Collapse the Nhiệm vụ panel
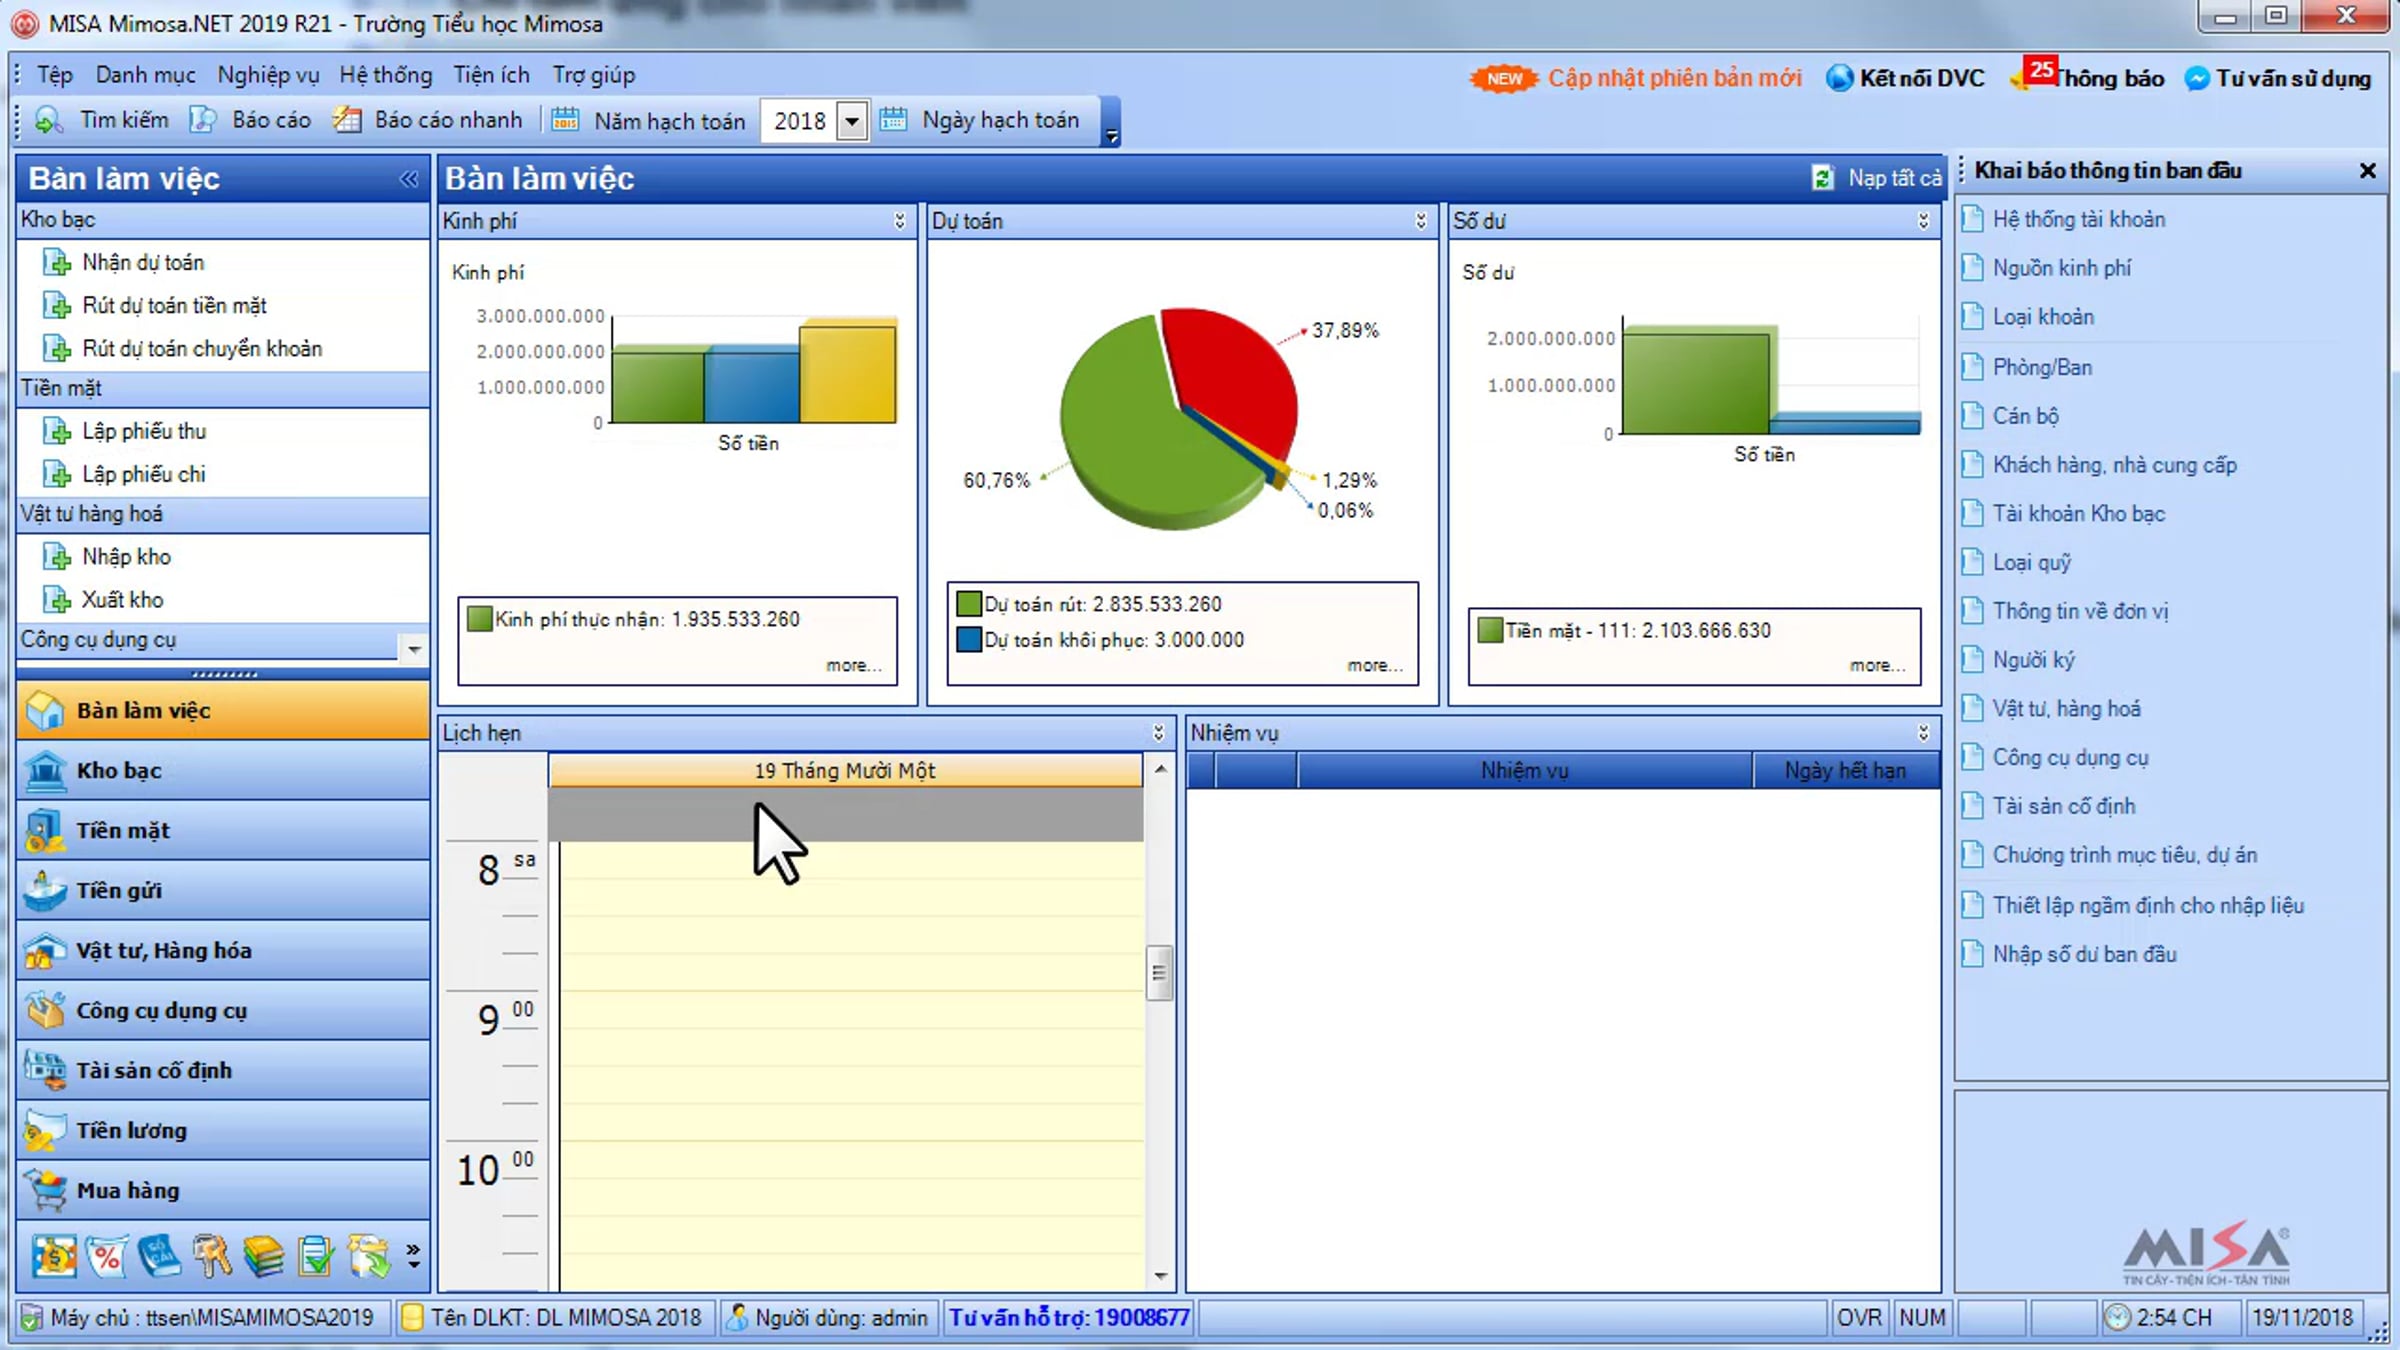This screenshot has width=2400, height=1350. [x=1923, y=733]
